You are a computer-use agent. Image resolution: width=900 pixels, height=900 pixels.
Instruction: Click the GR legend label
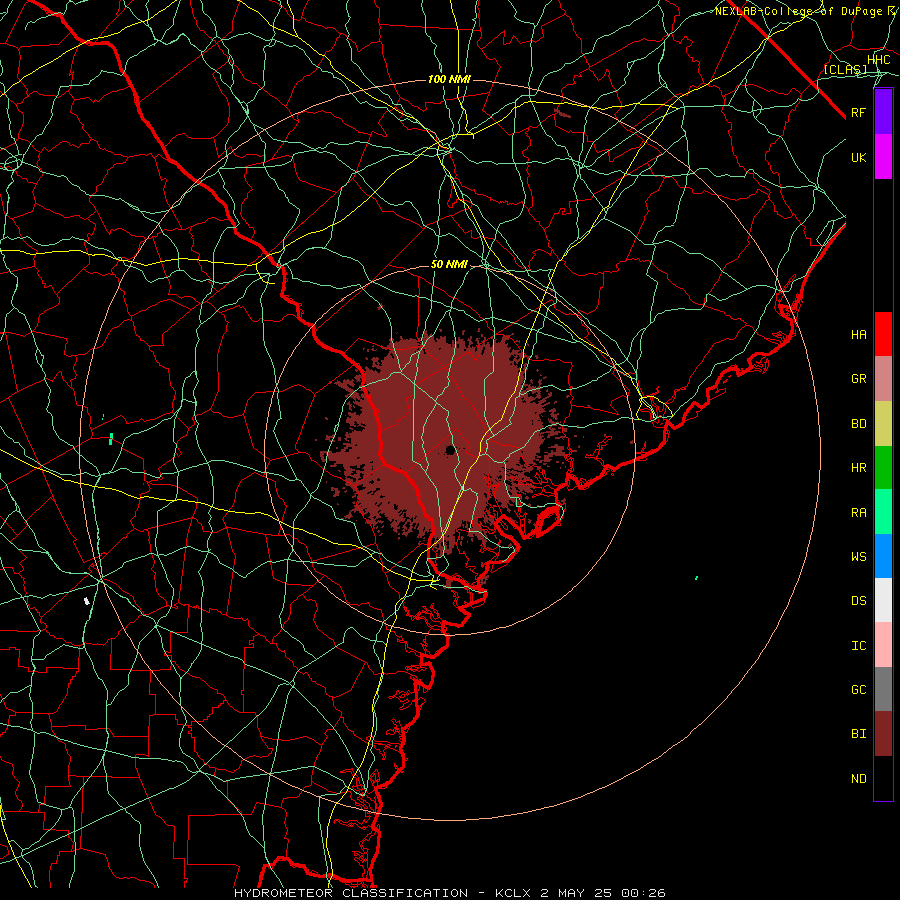click(858, 379)
